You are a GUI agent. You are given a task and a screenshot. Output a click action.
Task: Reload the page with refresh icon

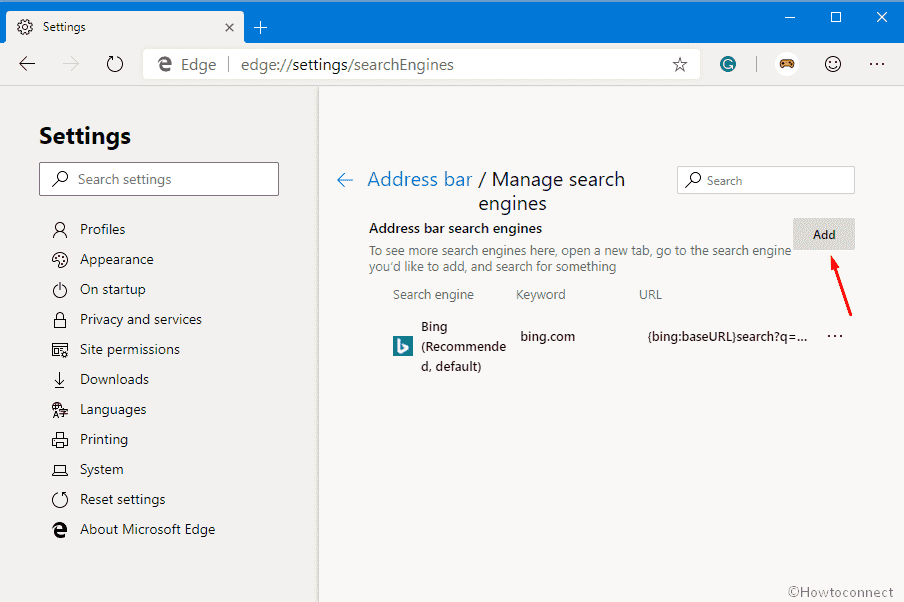(115, 64)
